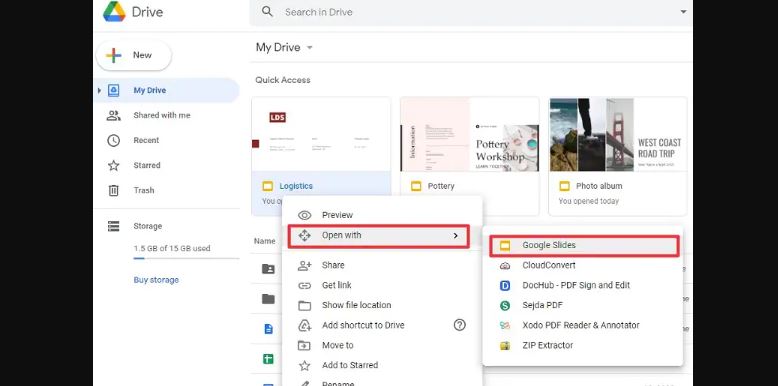Click the Google Drive logo
Viewport: 778px width, 386px height.
[114, 11]
